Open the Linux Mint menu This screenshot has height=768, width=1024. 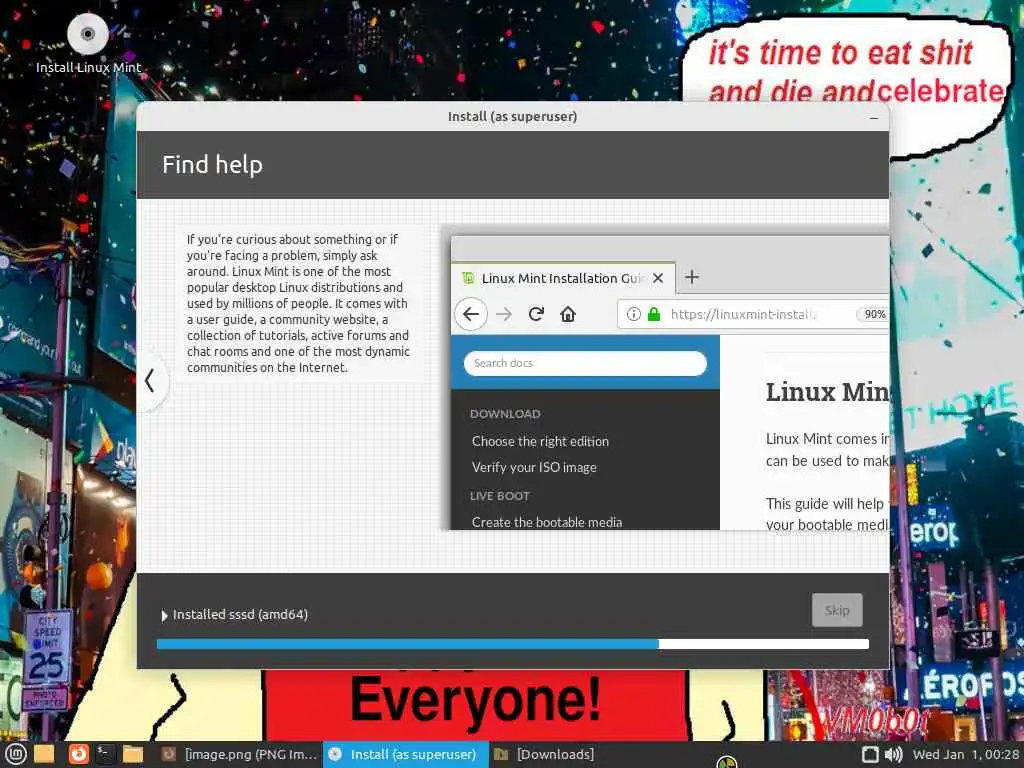point(14,754)
